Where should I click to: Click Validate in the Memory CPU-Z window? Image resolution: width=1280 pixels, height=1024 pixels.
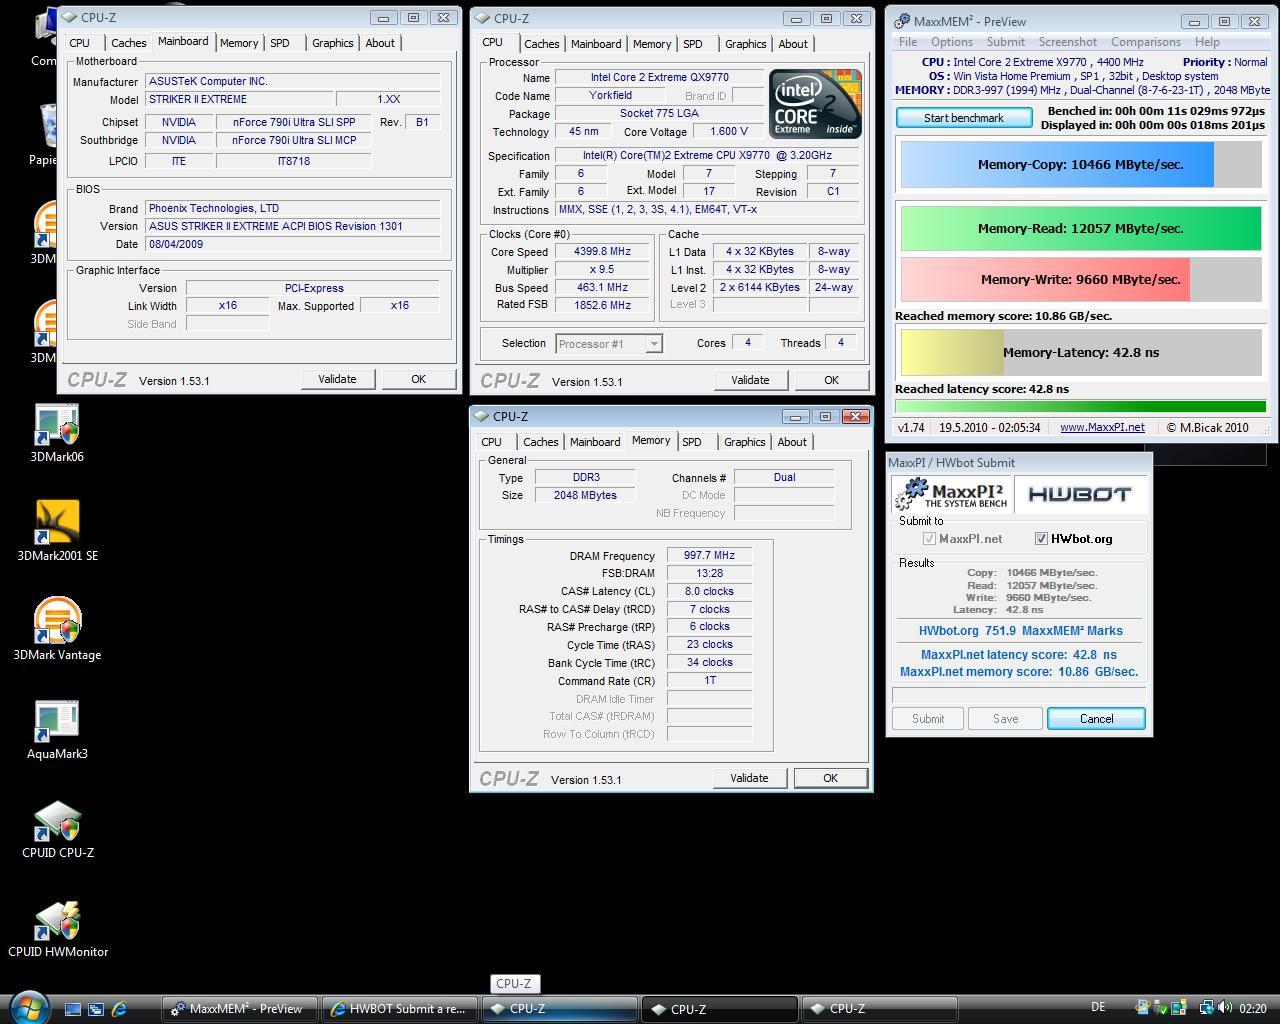(x=750, y=778)
